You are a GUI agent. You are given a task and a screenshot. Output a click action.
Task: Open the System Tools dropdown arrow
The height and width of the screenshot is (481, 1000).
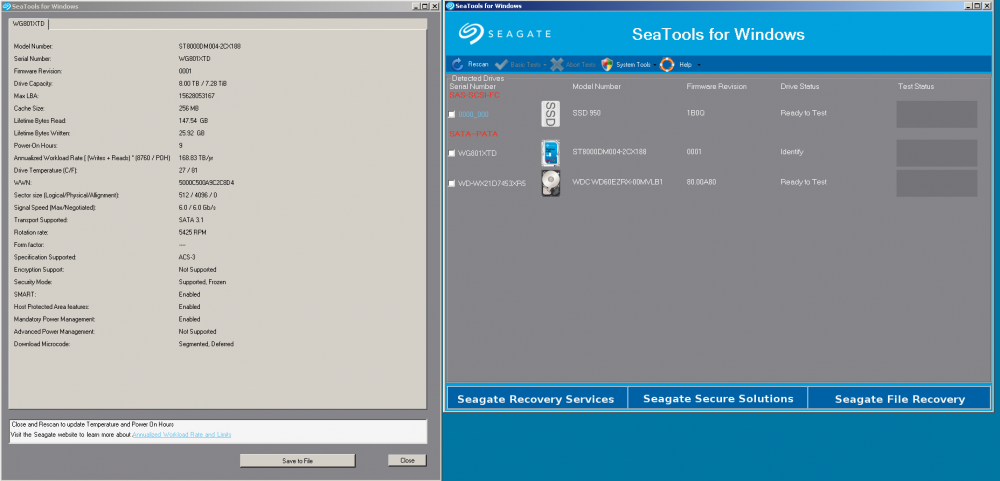pyautogui.click(x=655, y=65)
